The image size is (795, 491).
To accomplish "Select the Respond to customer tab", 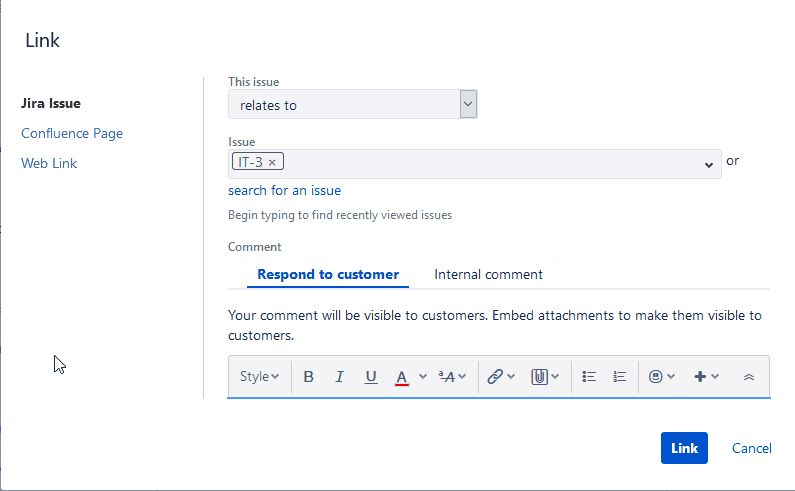I will [x=328, y=274].
